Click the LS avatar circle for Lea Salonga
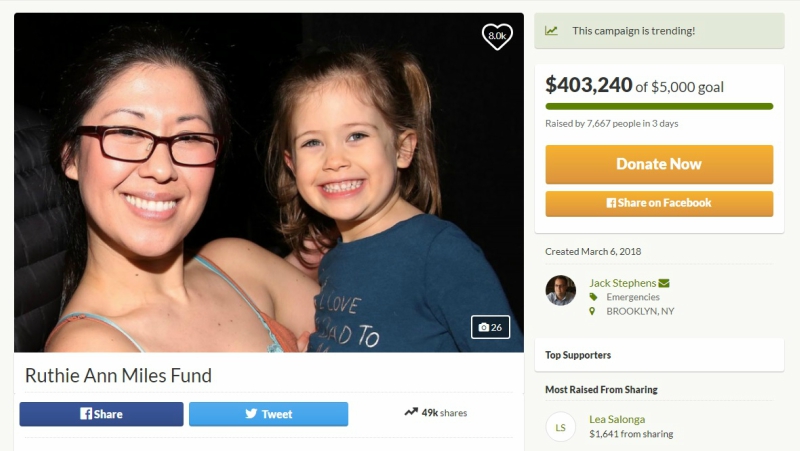Viewport: 800px width, 451px height. (x=560, y=427)
